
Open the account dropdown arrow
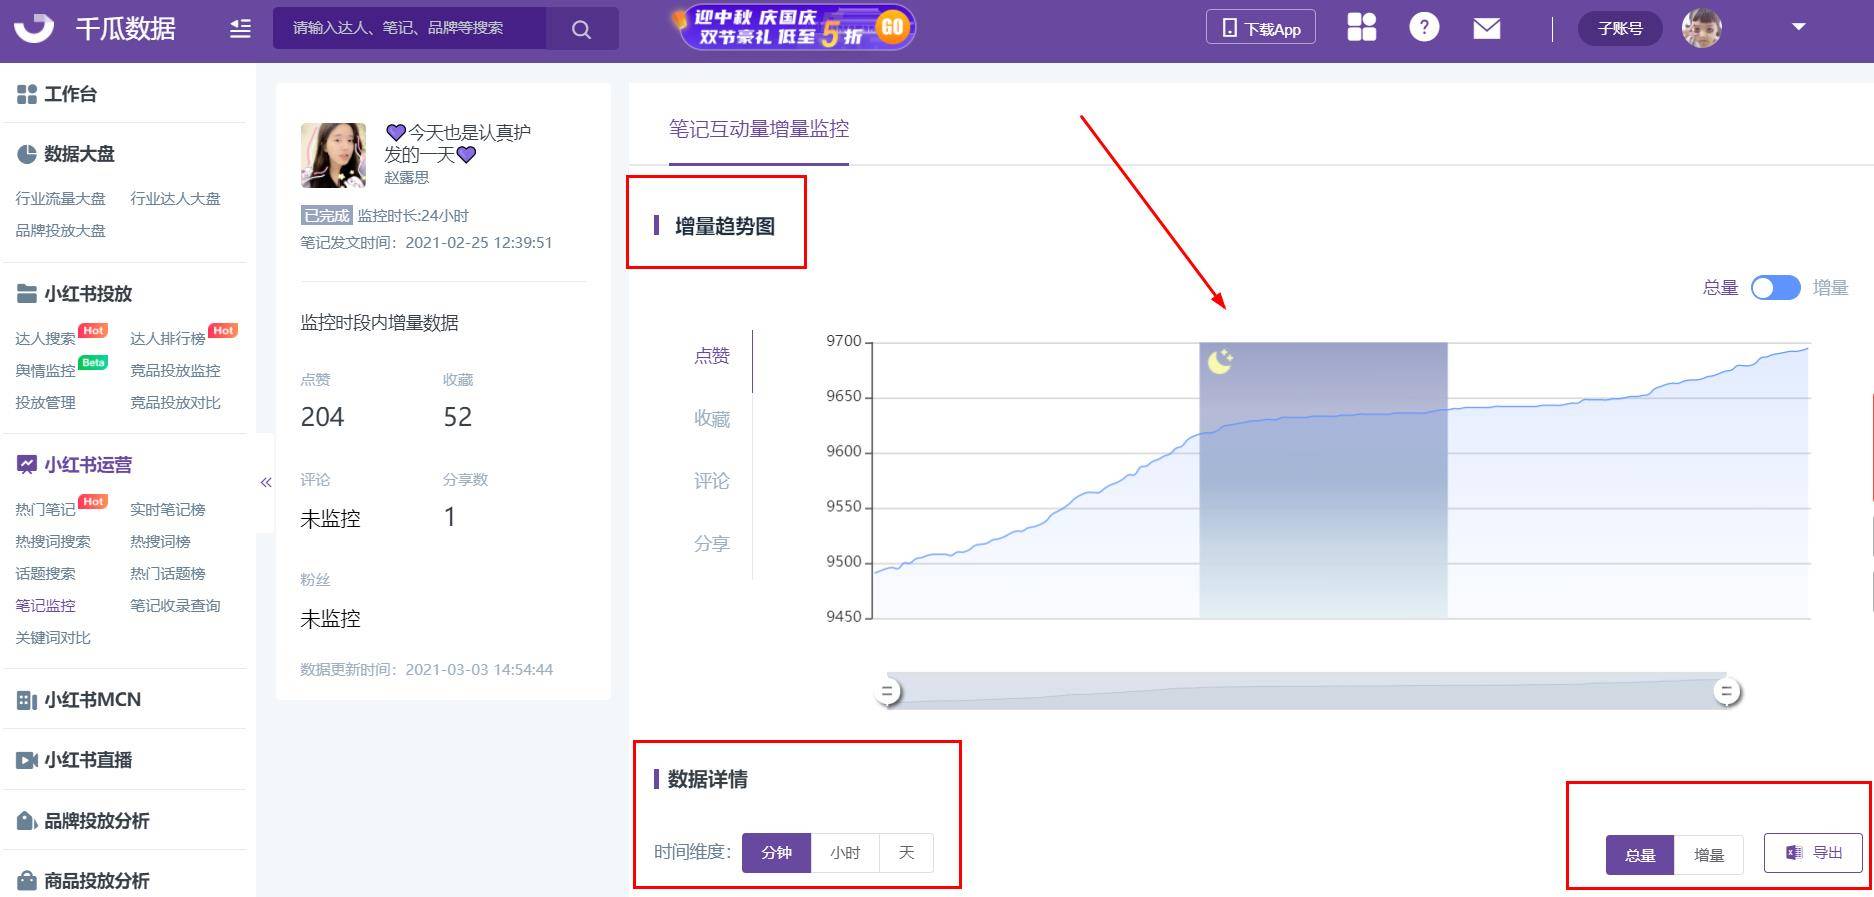(1798, 27)
